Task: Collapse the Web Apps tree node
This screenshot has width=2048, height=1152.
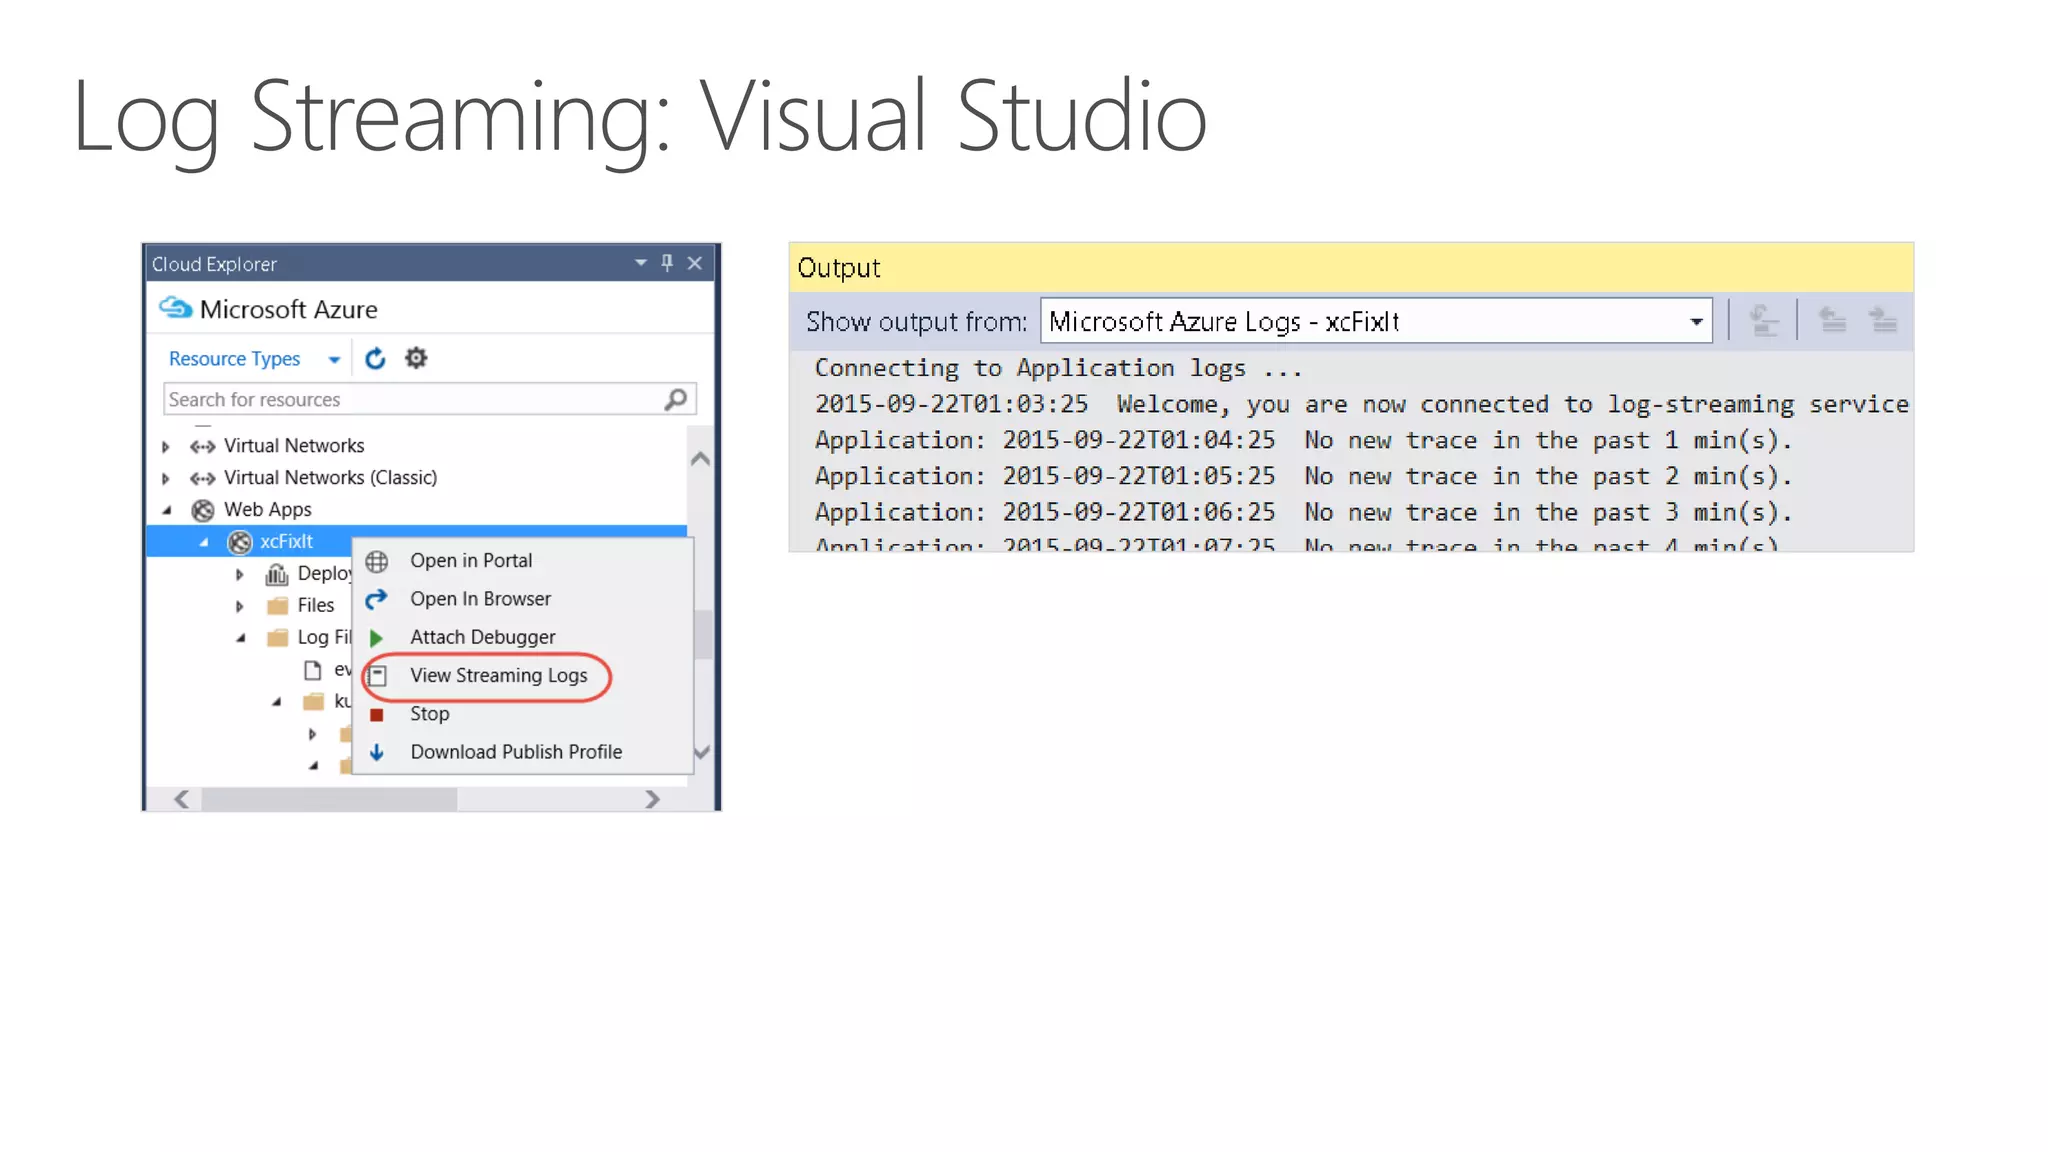Action: 167,510
